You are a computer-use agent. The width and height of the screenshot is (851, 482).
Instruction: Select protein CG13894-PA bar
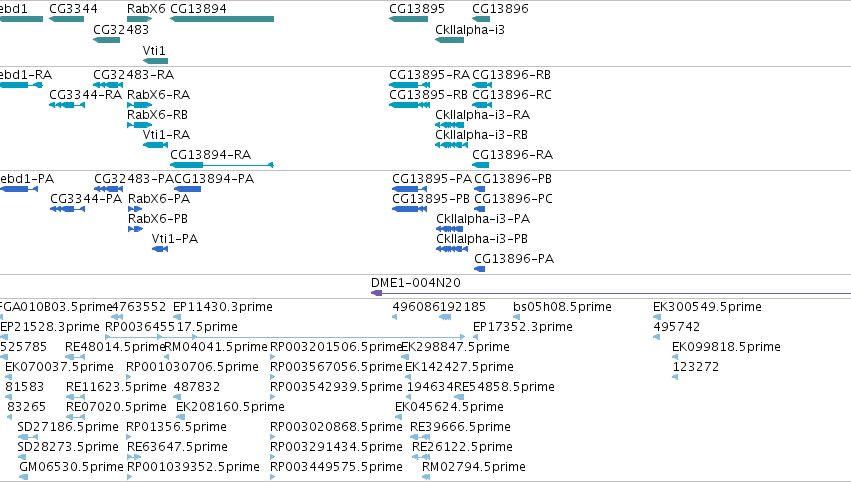point(187,189)
